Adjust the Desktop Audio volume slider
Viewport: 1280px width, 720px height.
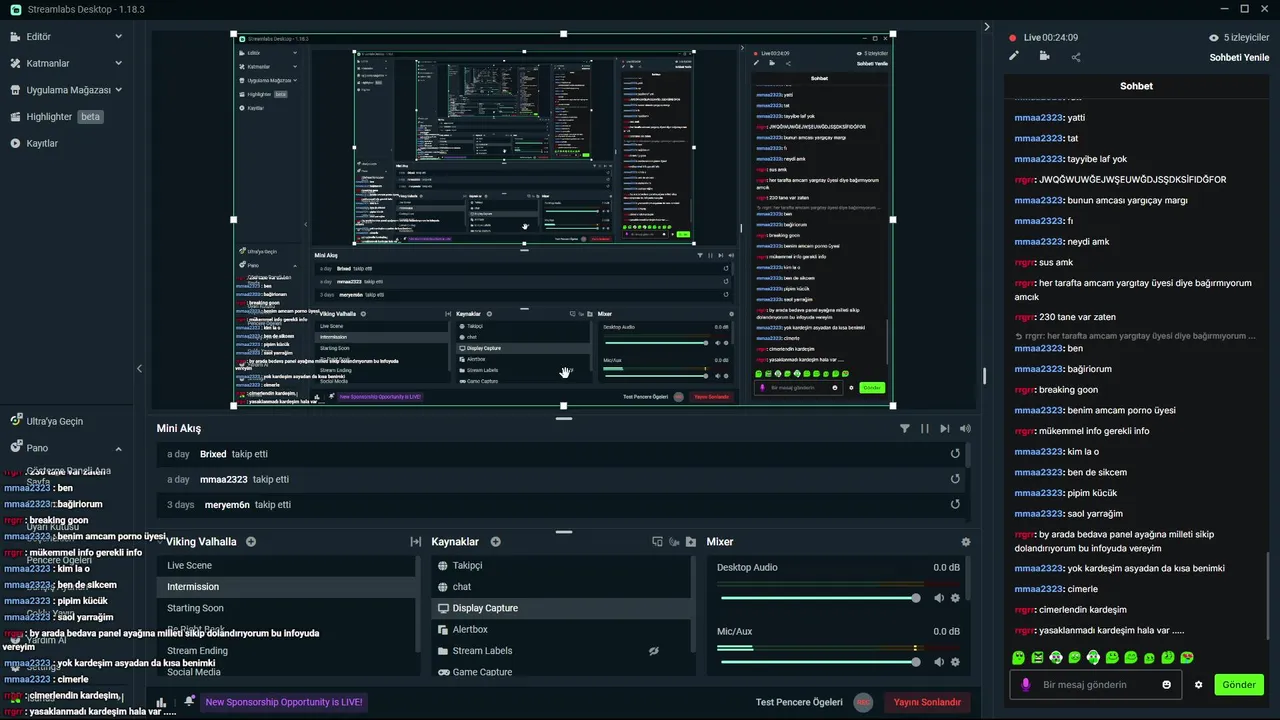pyautogui.click(x=819, y=598)
